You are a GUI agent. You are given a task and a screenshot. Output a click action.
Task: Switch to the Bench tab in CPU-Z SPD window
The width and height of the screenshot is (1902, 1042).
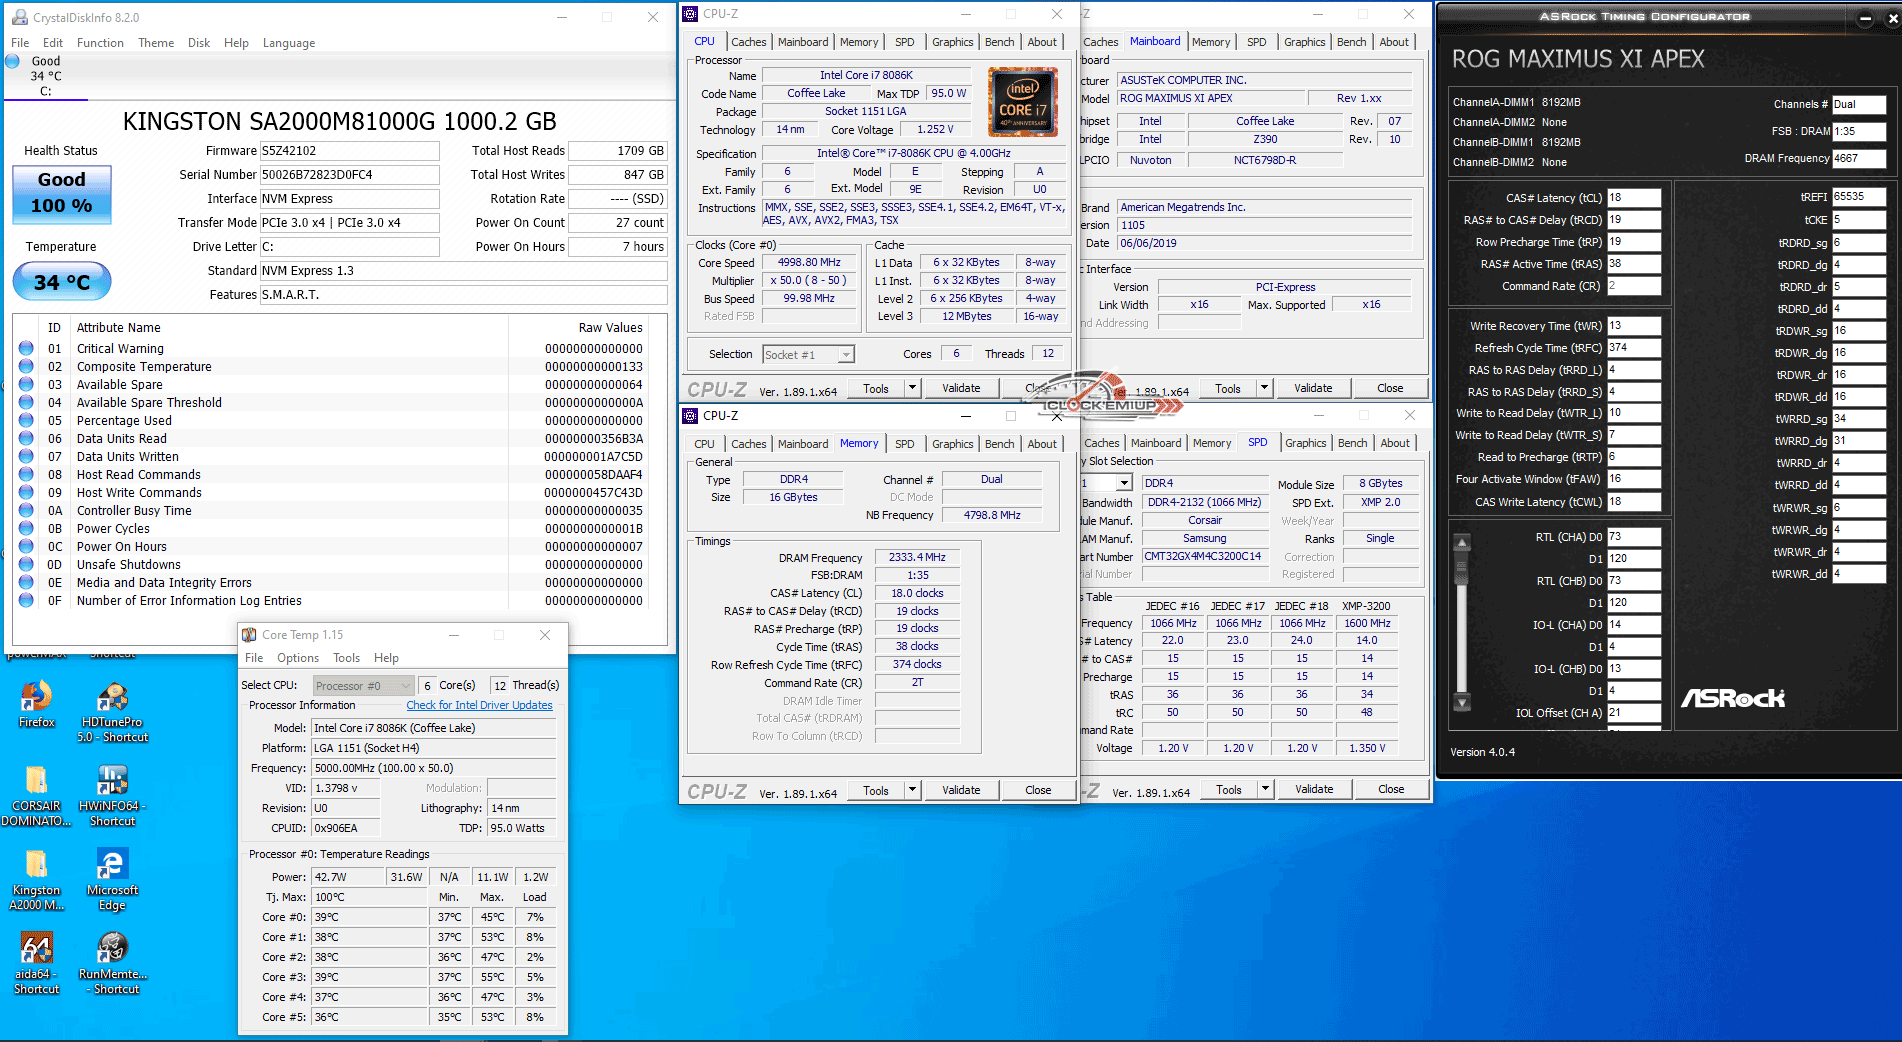(x=1352, y=443)
